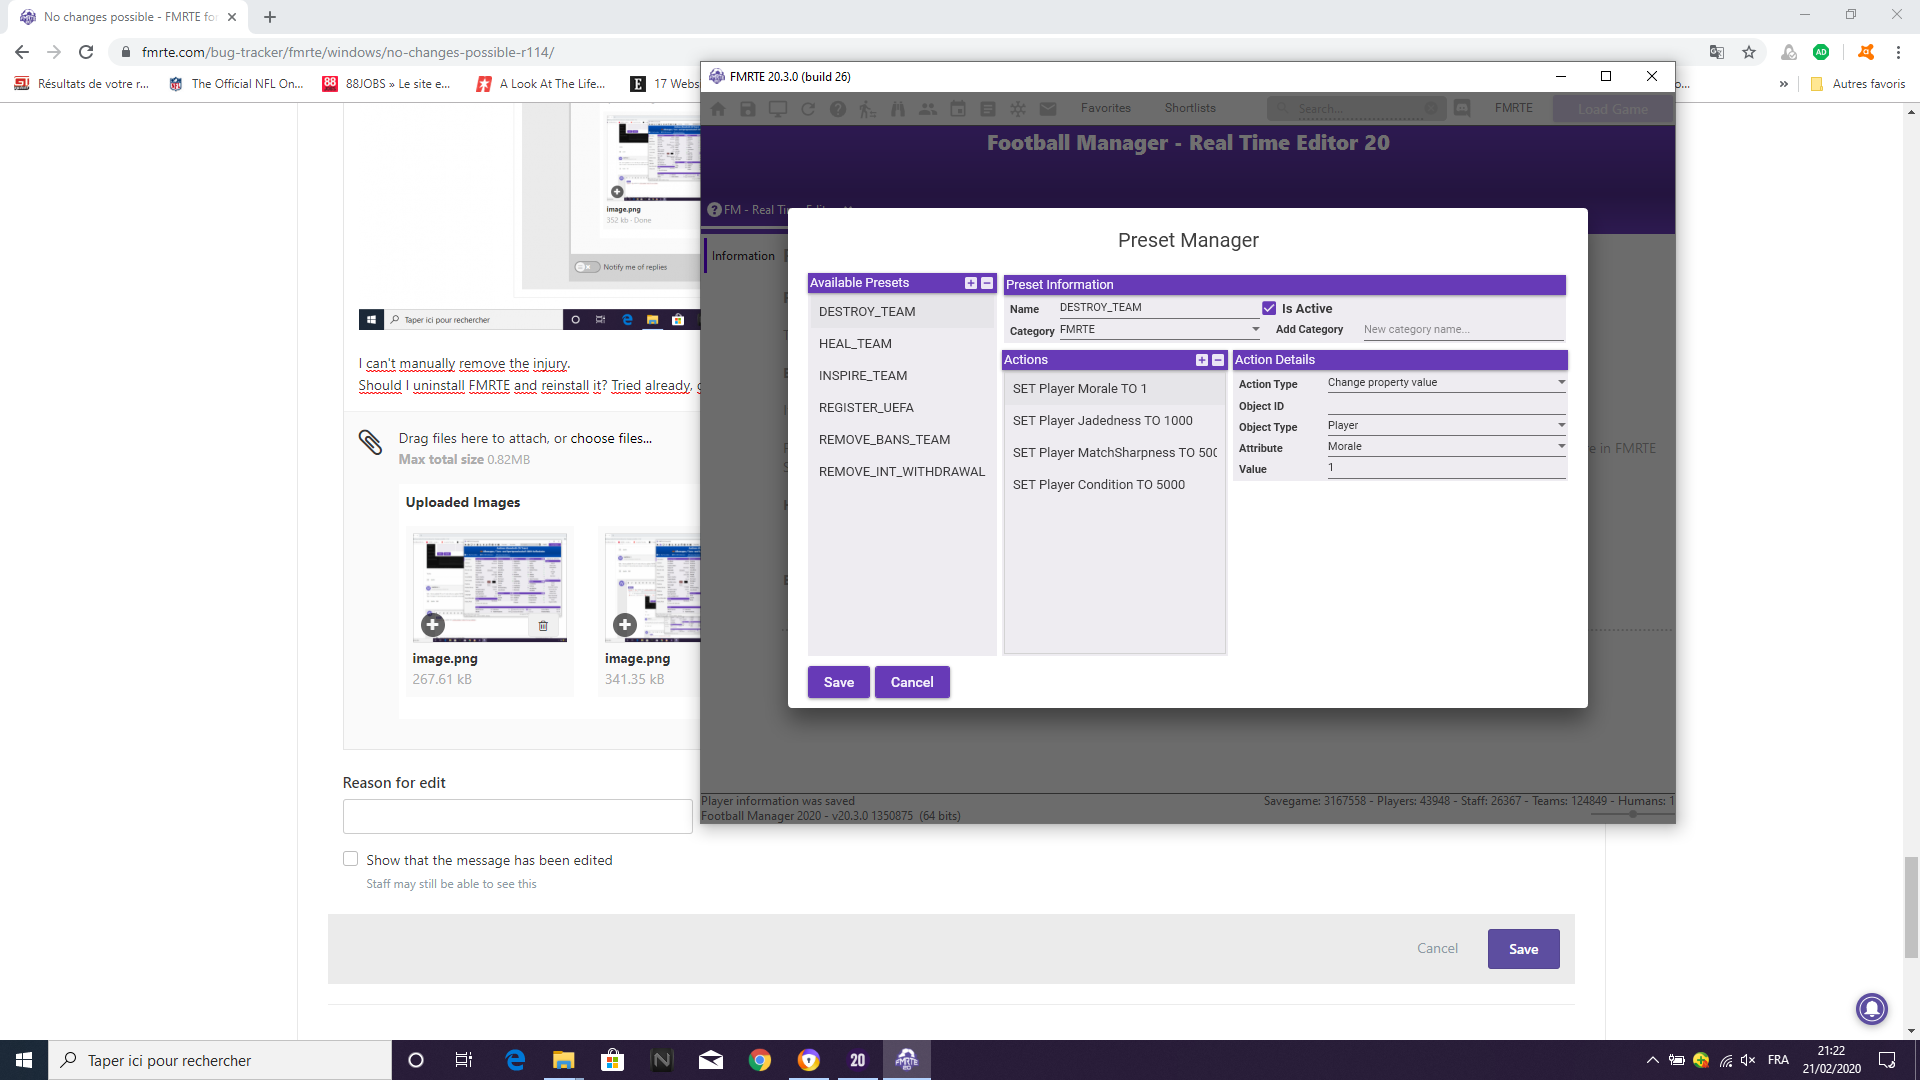Remove selected action with minus icon

(1218, 360)
